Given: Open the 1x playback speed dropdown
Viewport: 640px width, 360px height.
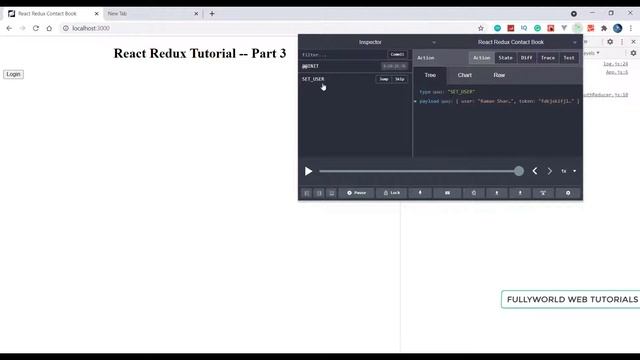Looking at the screenshot, I should (x=569, y=171).
